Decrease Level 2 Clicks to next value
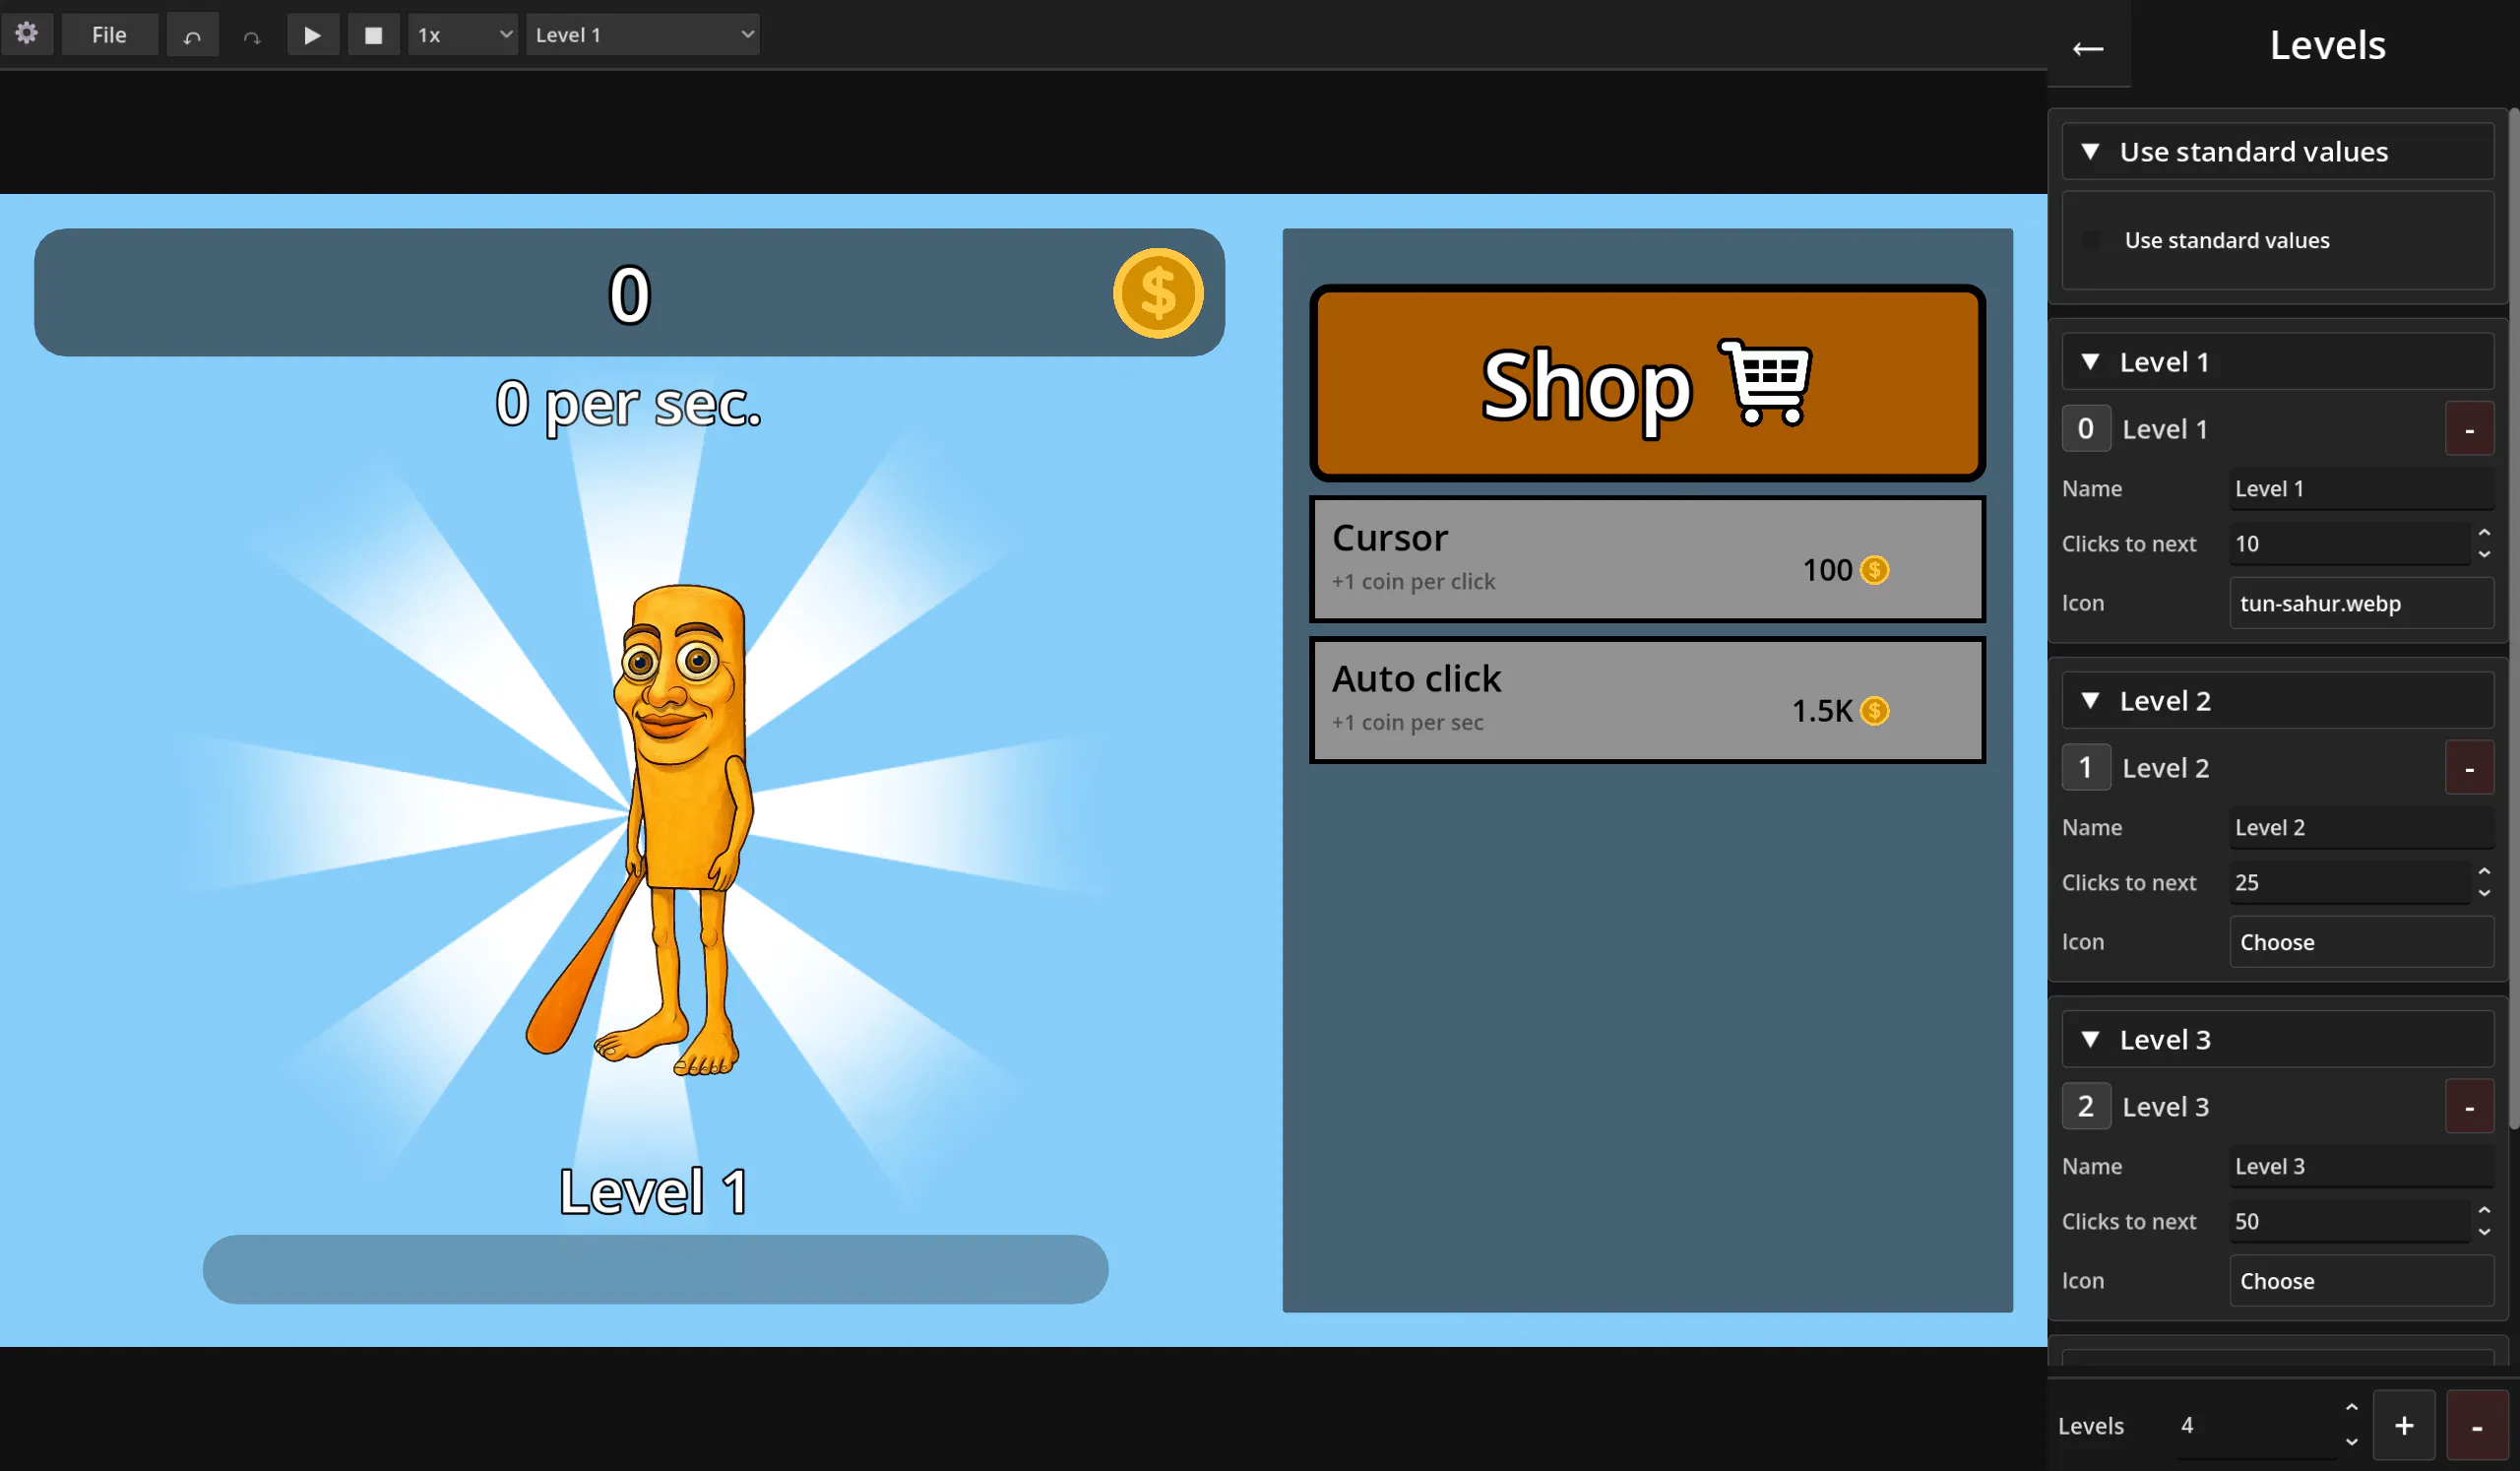The height and width of the screenshot is (1471, 2520). pos(2484,893)
